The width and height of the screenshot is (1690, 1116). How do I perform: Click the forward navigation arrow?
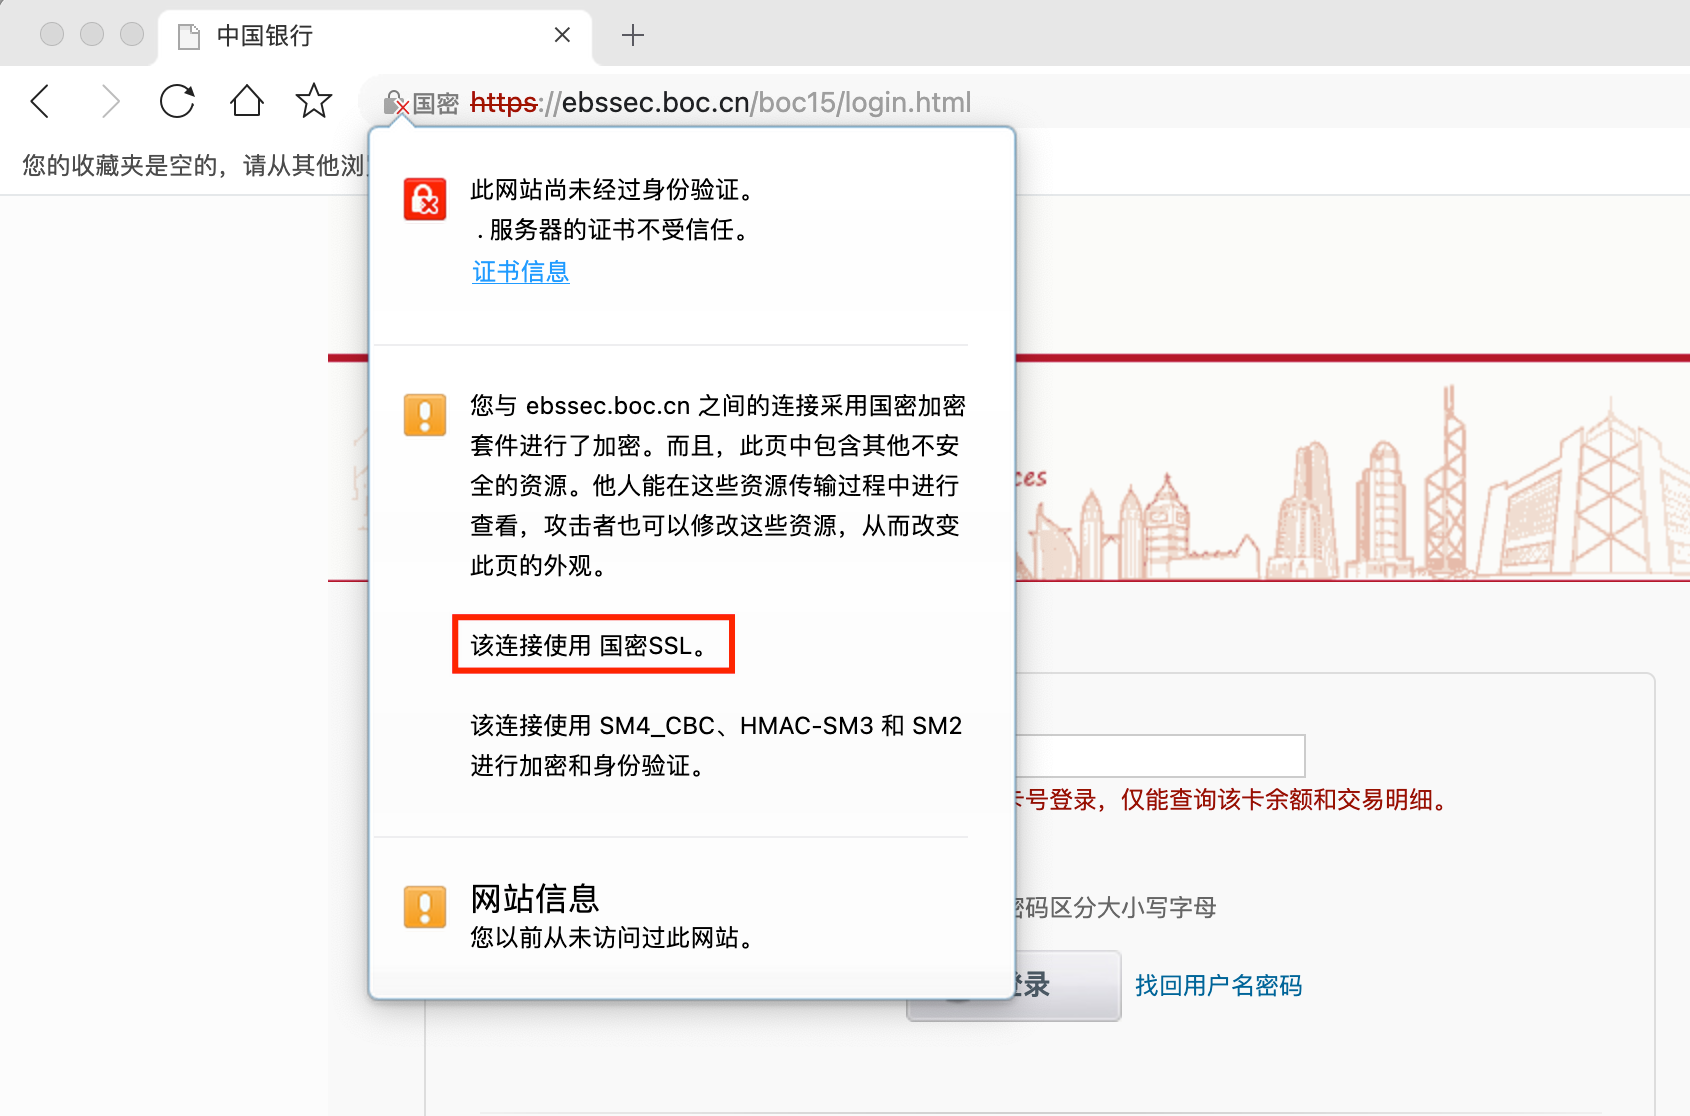(110, 102)
